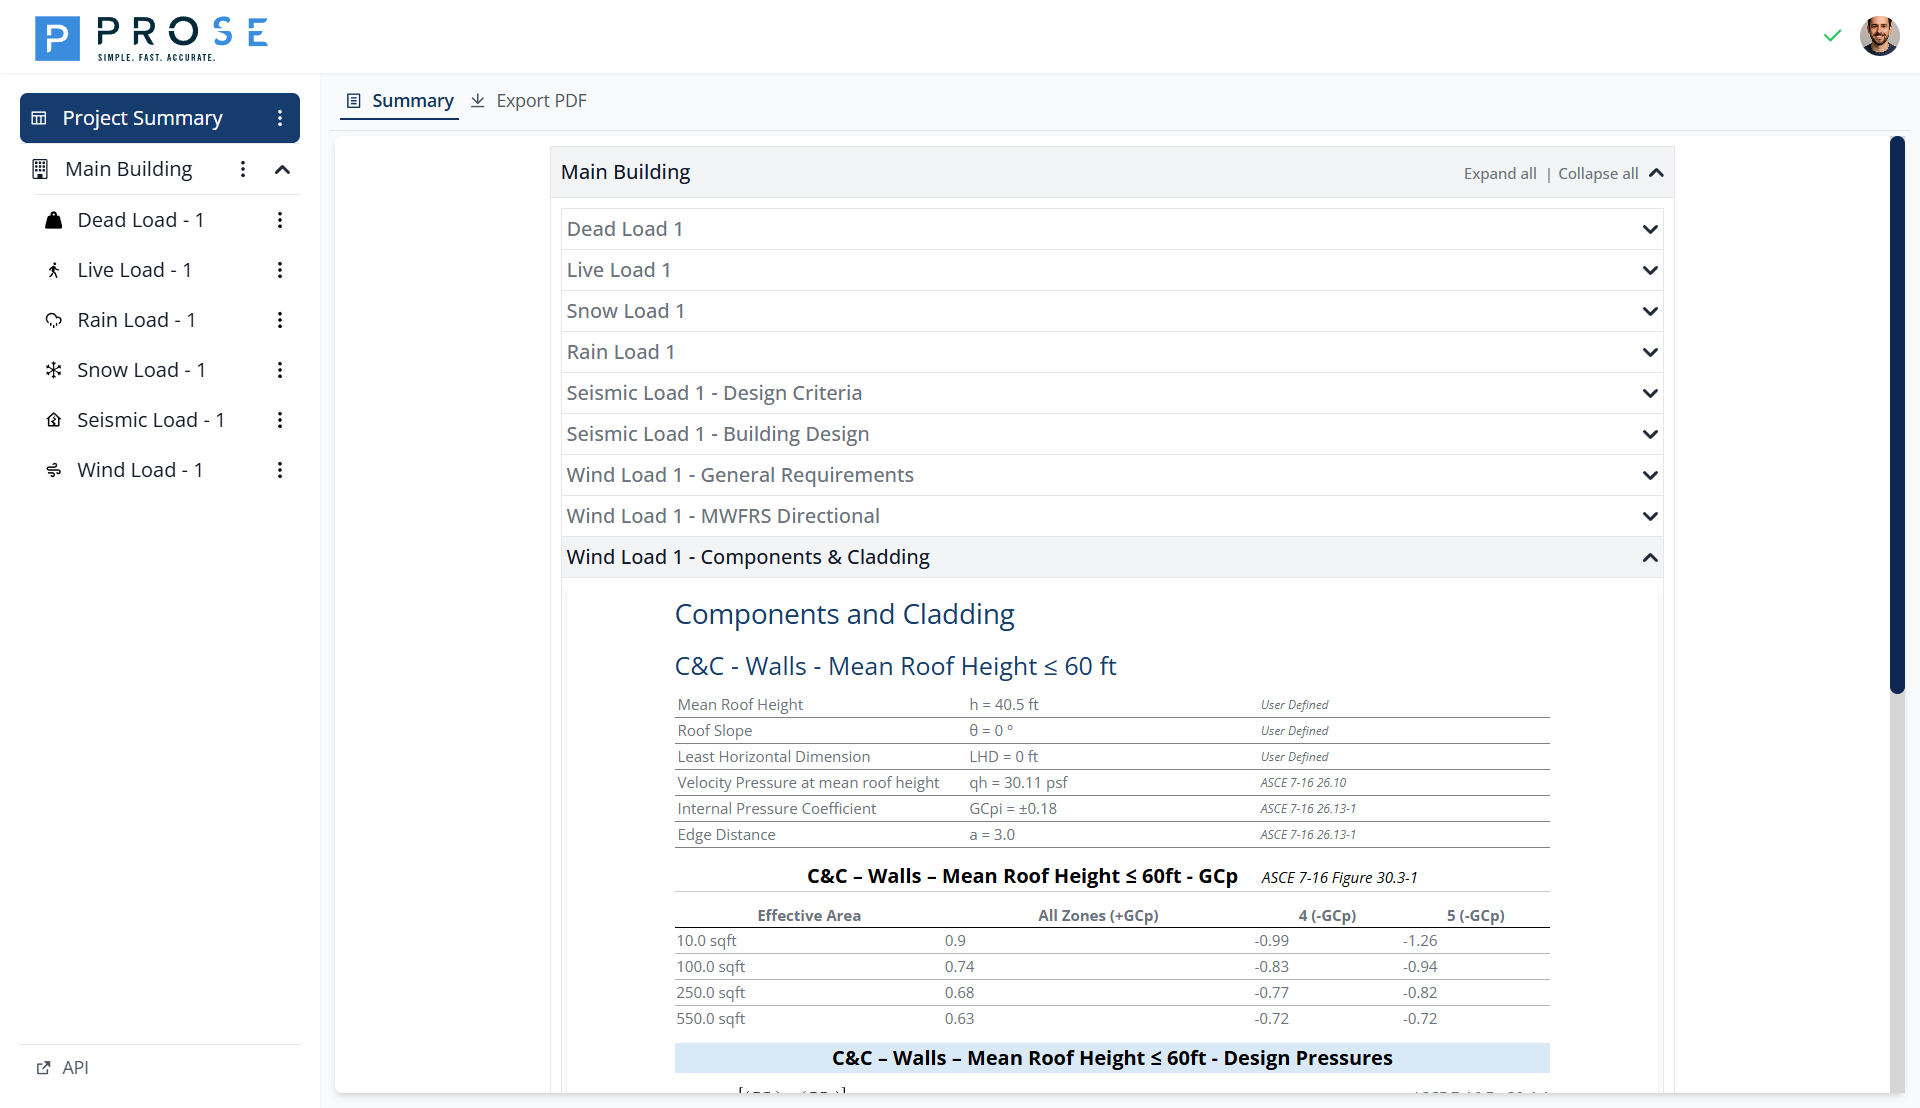1920x1108 pixels.
Task: Open the Main Building three-dot menu
Action: coord(242,169)
